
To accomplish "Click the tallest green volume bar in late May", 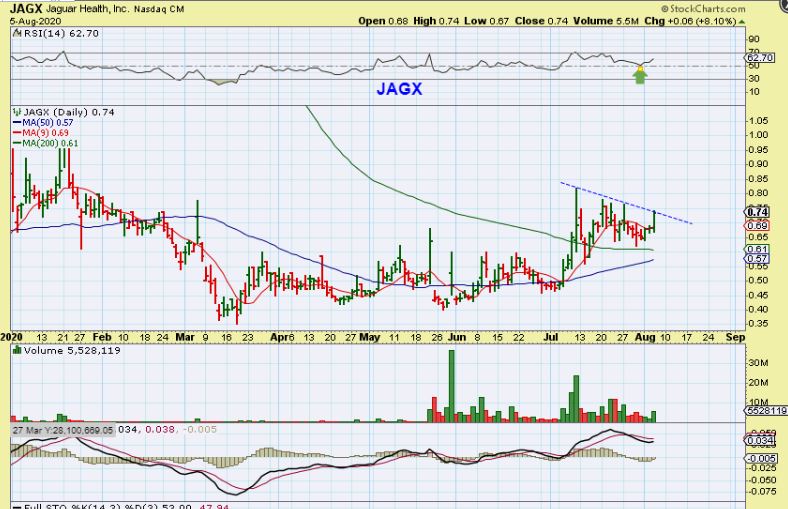I will click(451, 386).
